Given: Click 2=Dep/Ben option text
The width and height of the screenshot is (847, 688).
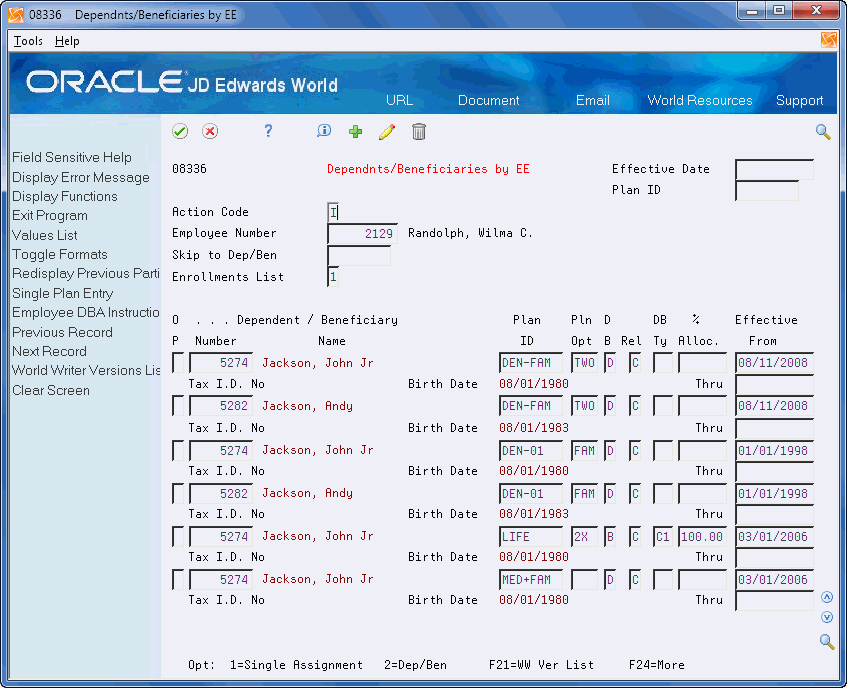Looking at the screenshot, I should point(415,665).
